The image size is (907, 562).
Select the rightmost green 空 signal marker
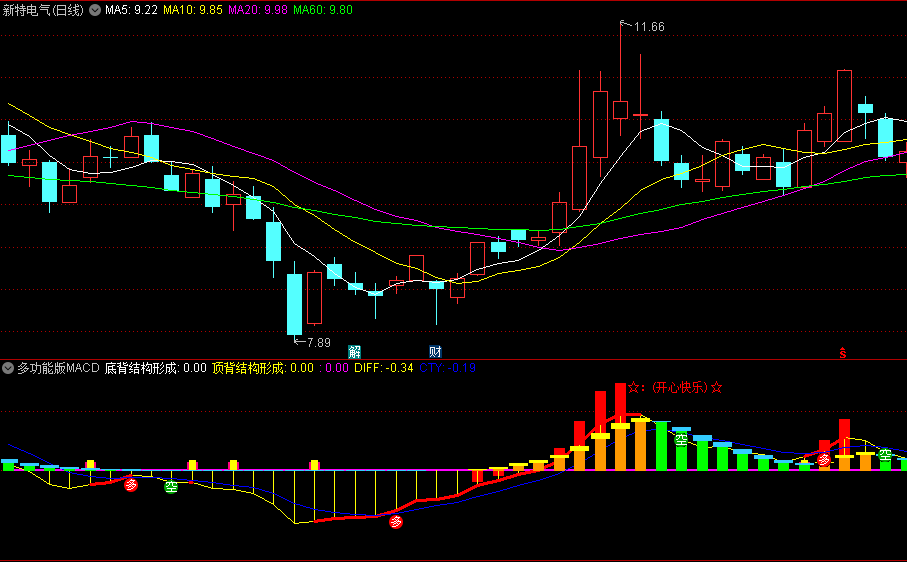(x=886, y=455)
